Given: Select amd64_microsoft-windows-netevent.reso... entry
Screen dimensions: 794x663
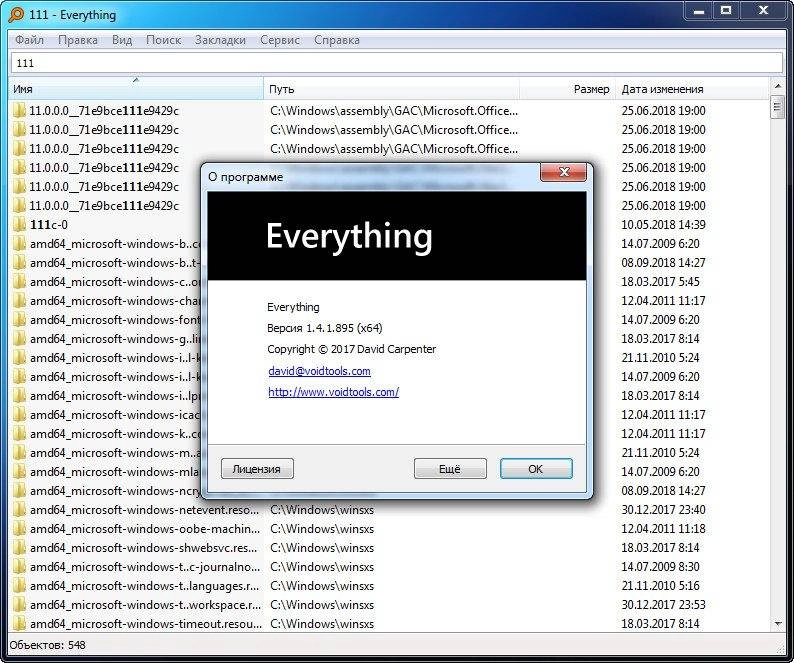Looking at the screenshot, I should coord(144,510).
